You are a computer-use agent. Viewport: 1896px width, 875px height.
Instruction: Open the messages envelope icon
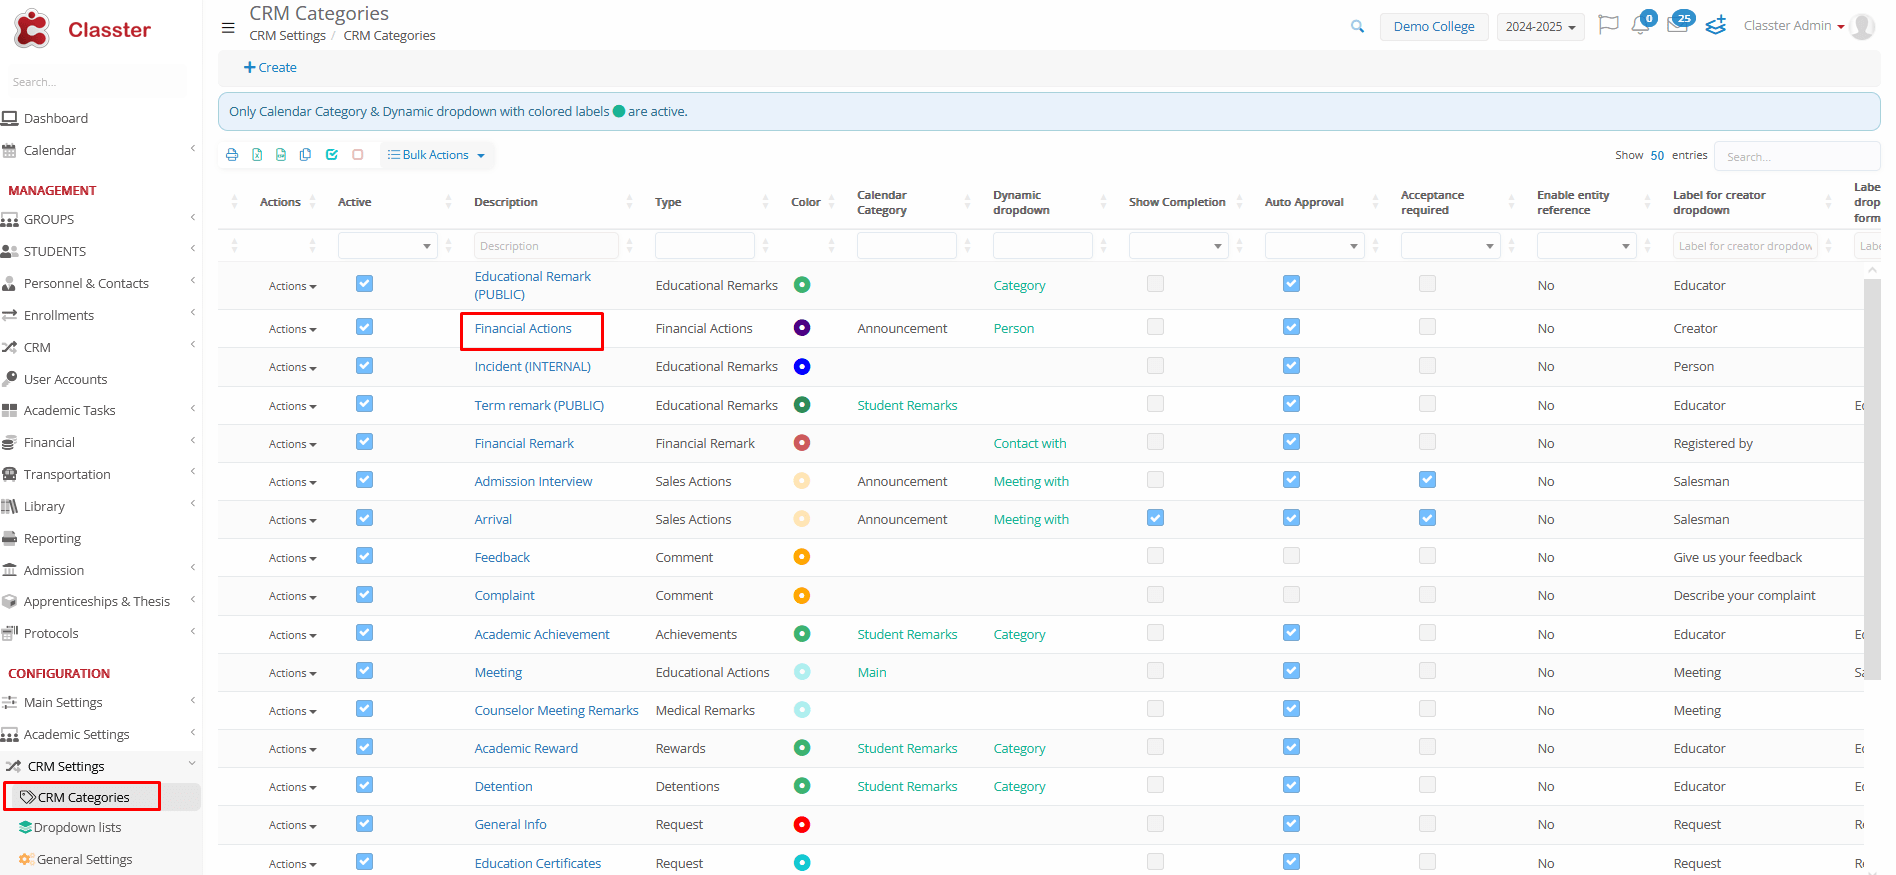pyautogui.click(x=1677, y=25)
